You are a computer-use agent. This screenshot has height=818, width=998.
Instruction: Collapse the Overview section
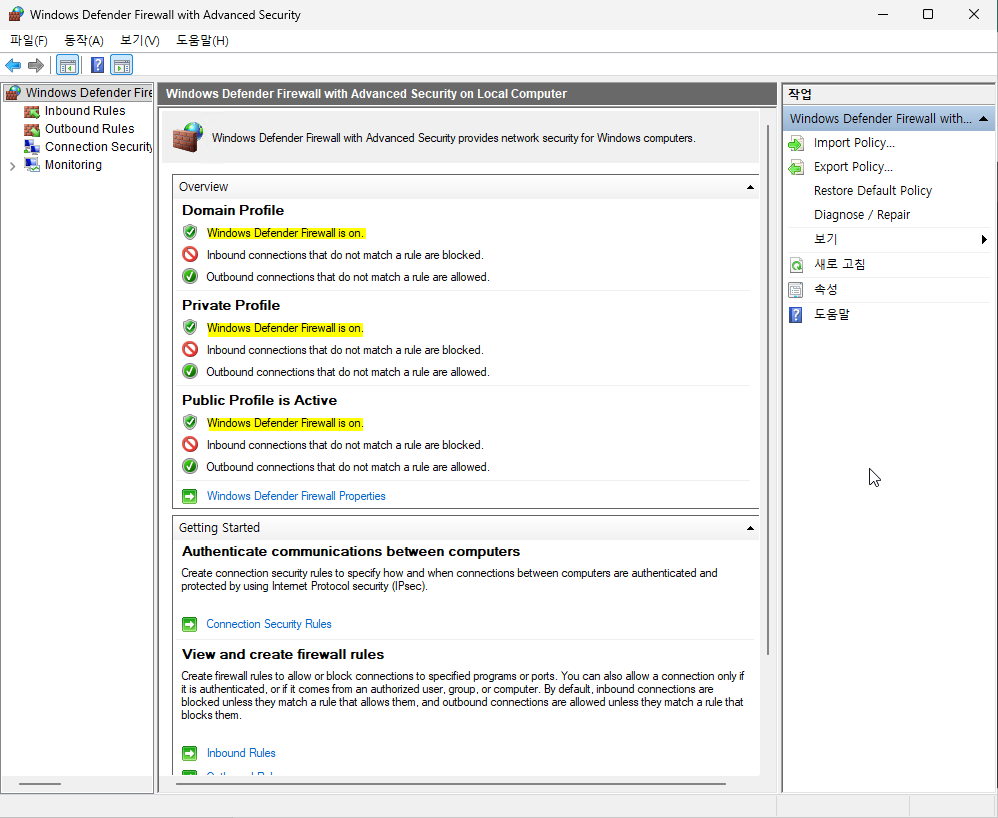[750, 187]
